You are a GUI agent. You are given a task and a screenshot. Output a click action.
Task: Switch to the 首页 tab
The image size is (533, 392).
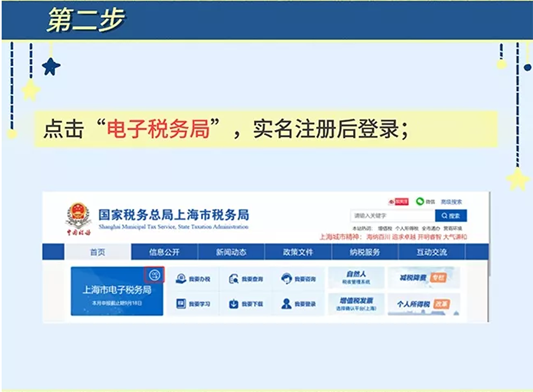tap(98, 252)
